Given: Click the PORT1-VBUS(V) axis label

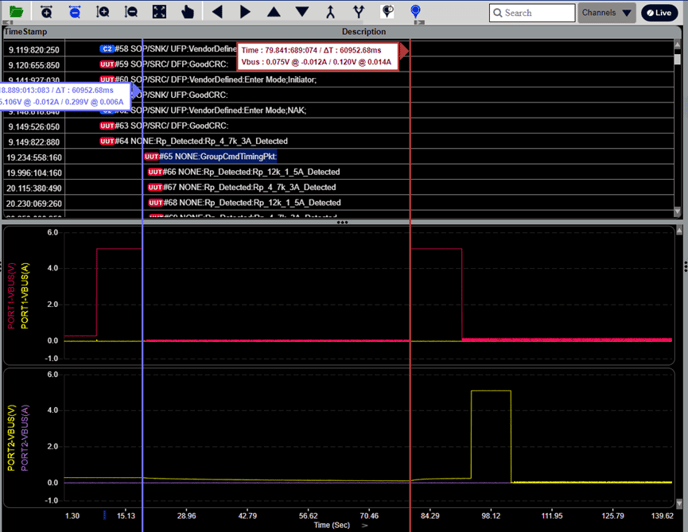Looking at the screenshot, I should (x=11, y=295).
